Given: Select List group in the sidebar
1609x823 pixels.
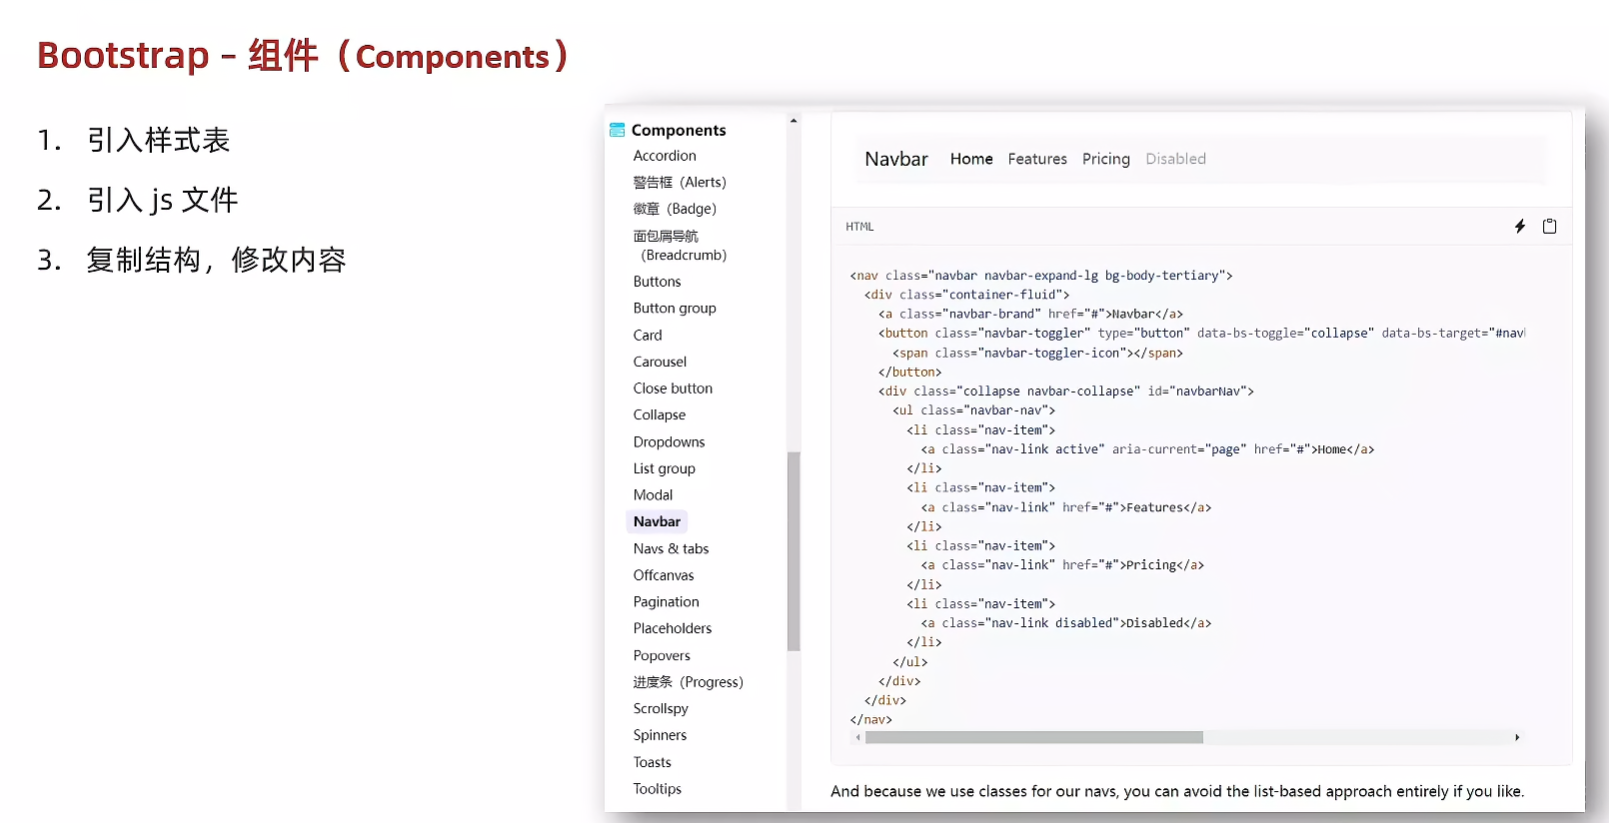Looking at the screenshot, I should tap(664, 468).
